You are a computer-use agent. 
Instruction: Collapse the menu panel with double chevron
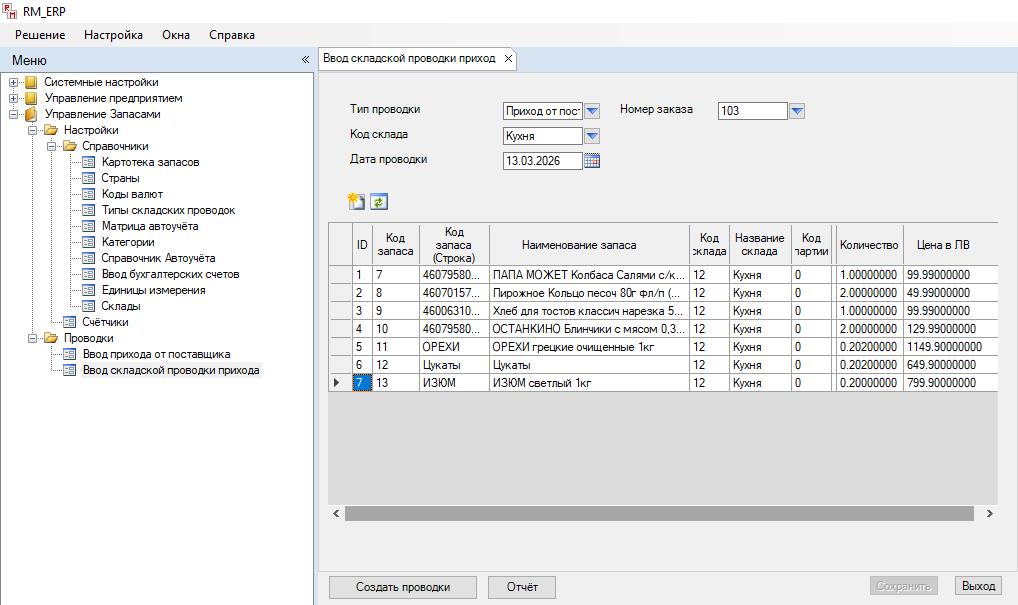click(x=305, y=60)
